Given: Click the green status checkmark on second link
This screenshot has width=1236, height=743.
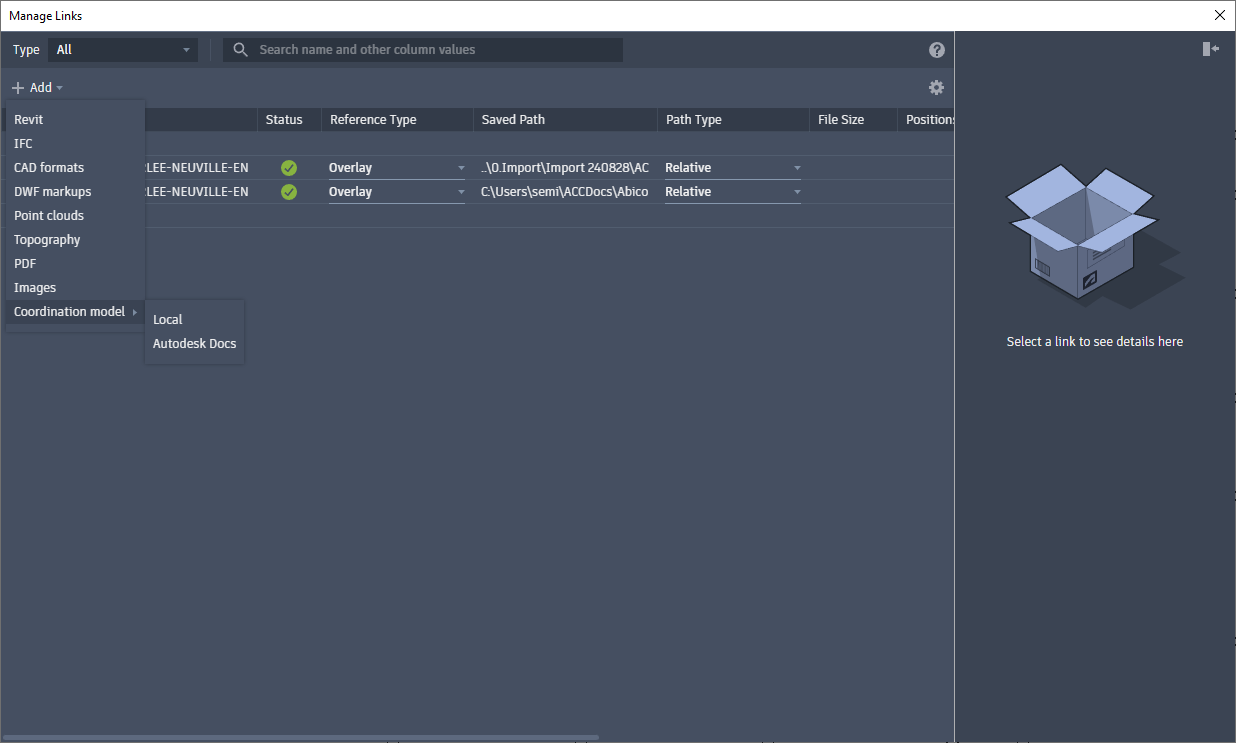Looking at the screenshot, I should coord(289,191).
